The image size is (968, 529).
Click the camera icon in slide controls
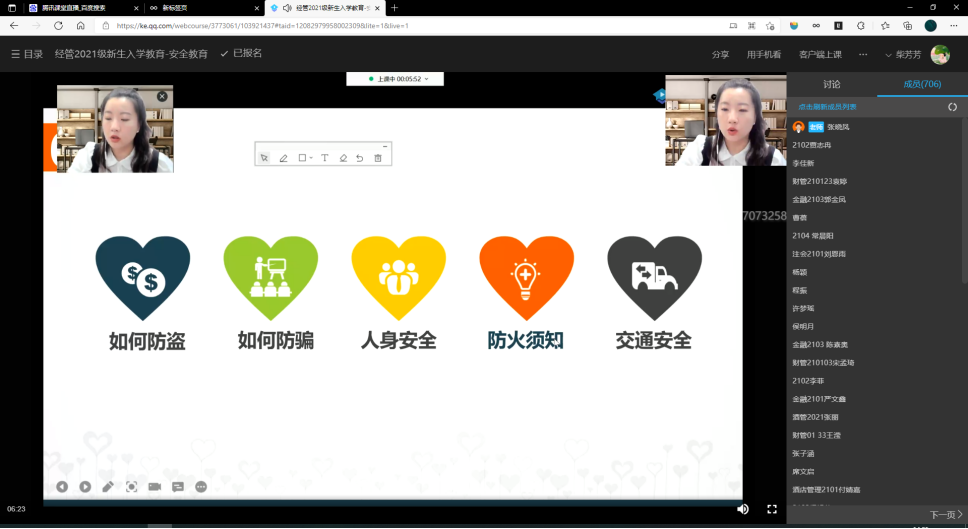pyautogui.click(x=155, y=487)
